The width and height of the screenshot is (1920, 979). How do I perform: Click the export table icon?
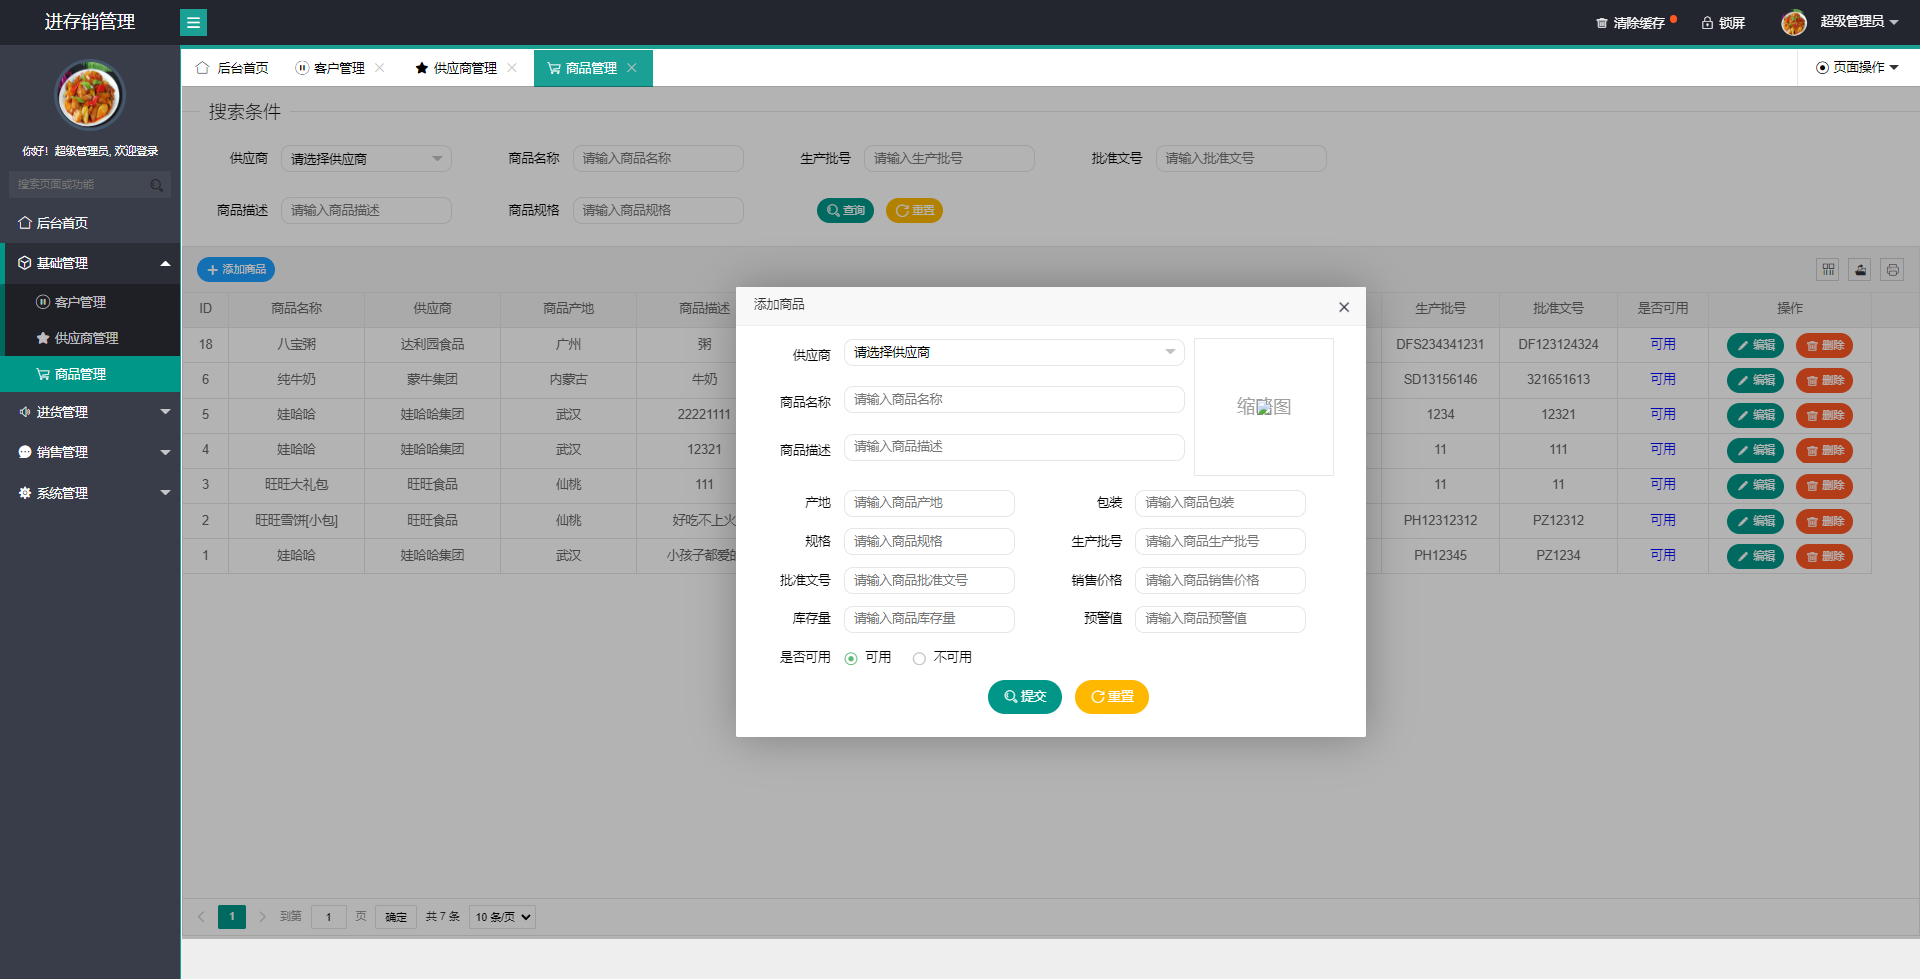1860,269
